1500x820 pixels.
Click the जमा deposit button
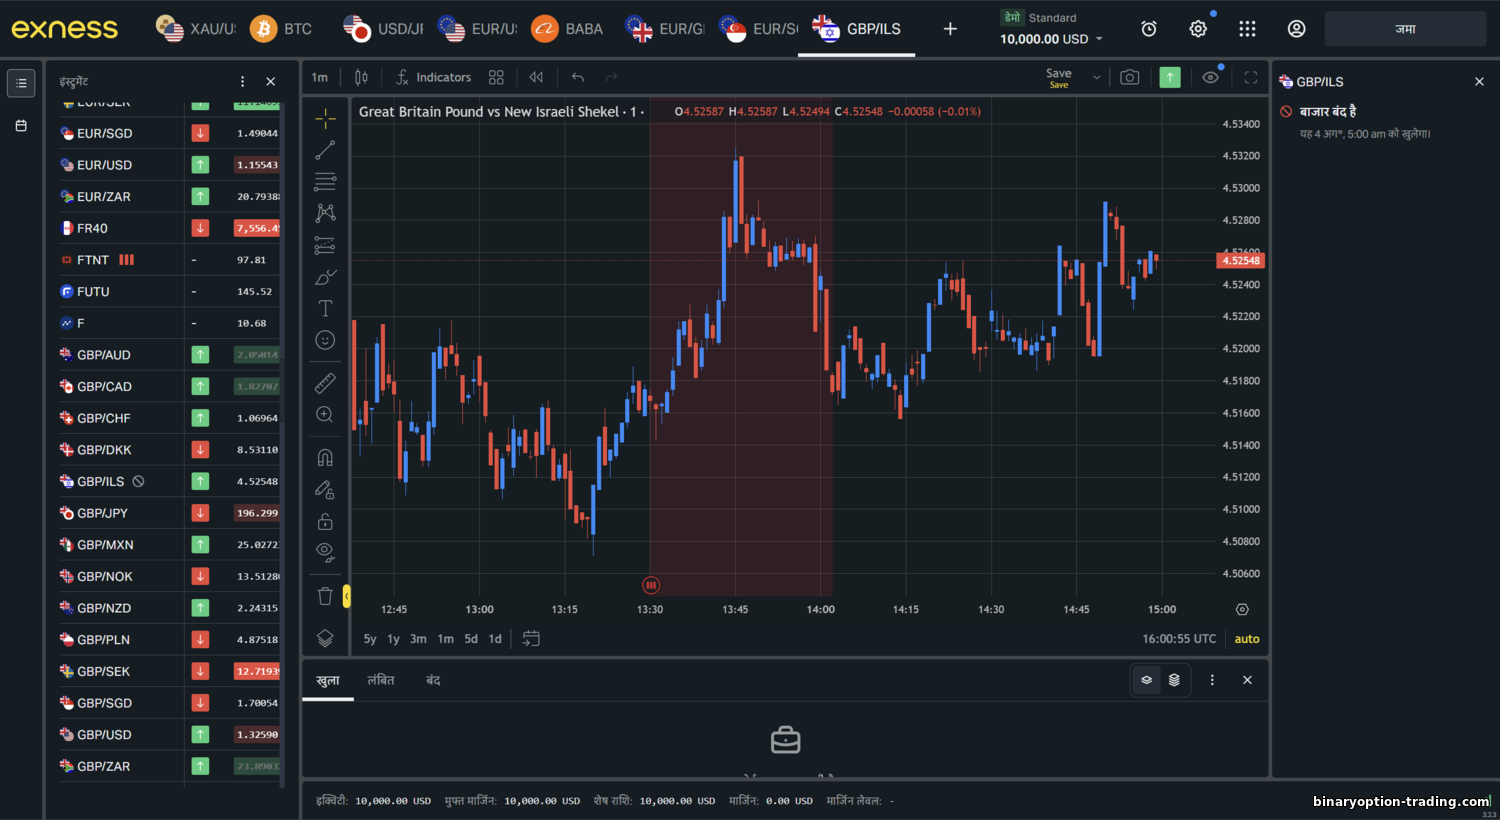[x=1405, y=29]
